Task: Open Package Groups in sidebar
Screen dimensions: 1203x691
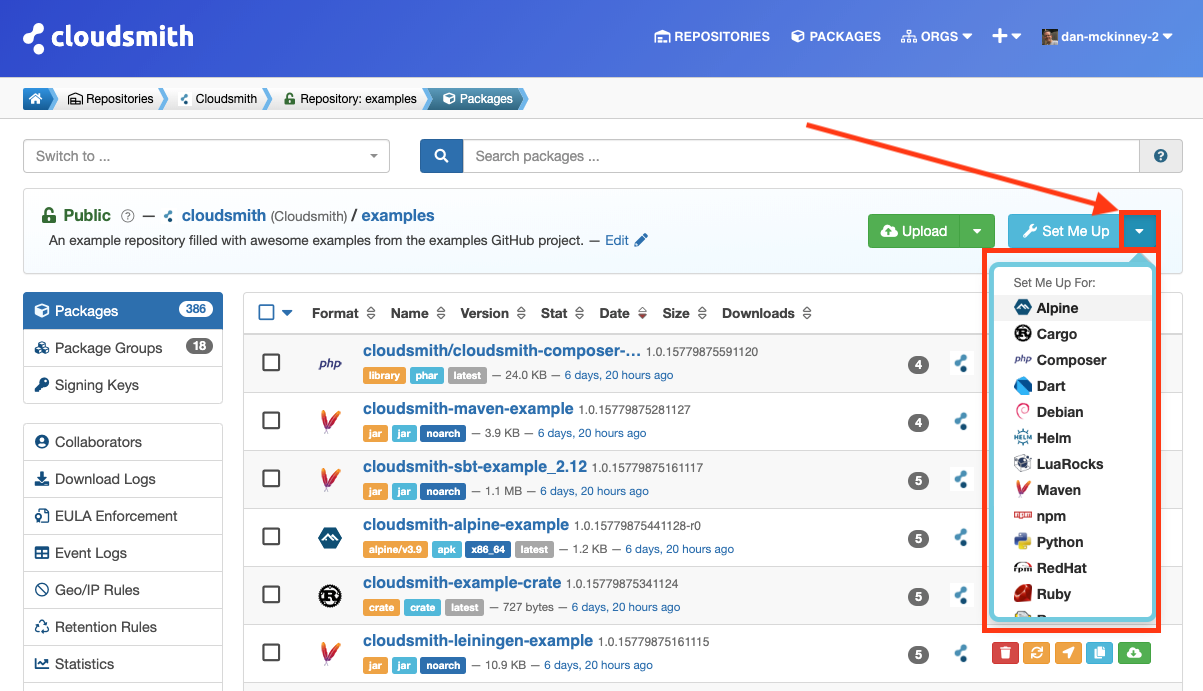Action: click(x=123, y=348)
